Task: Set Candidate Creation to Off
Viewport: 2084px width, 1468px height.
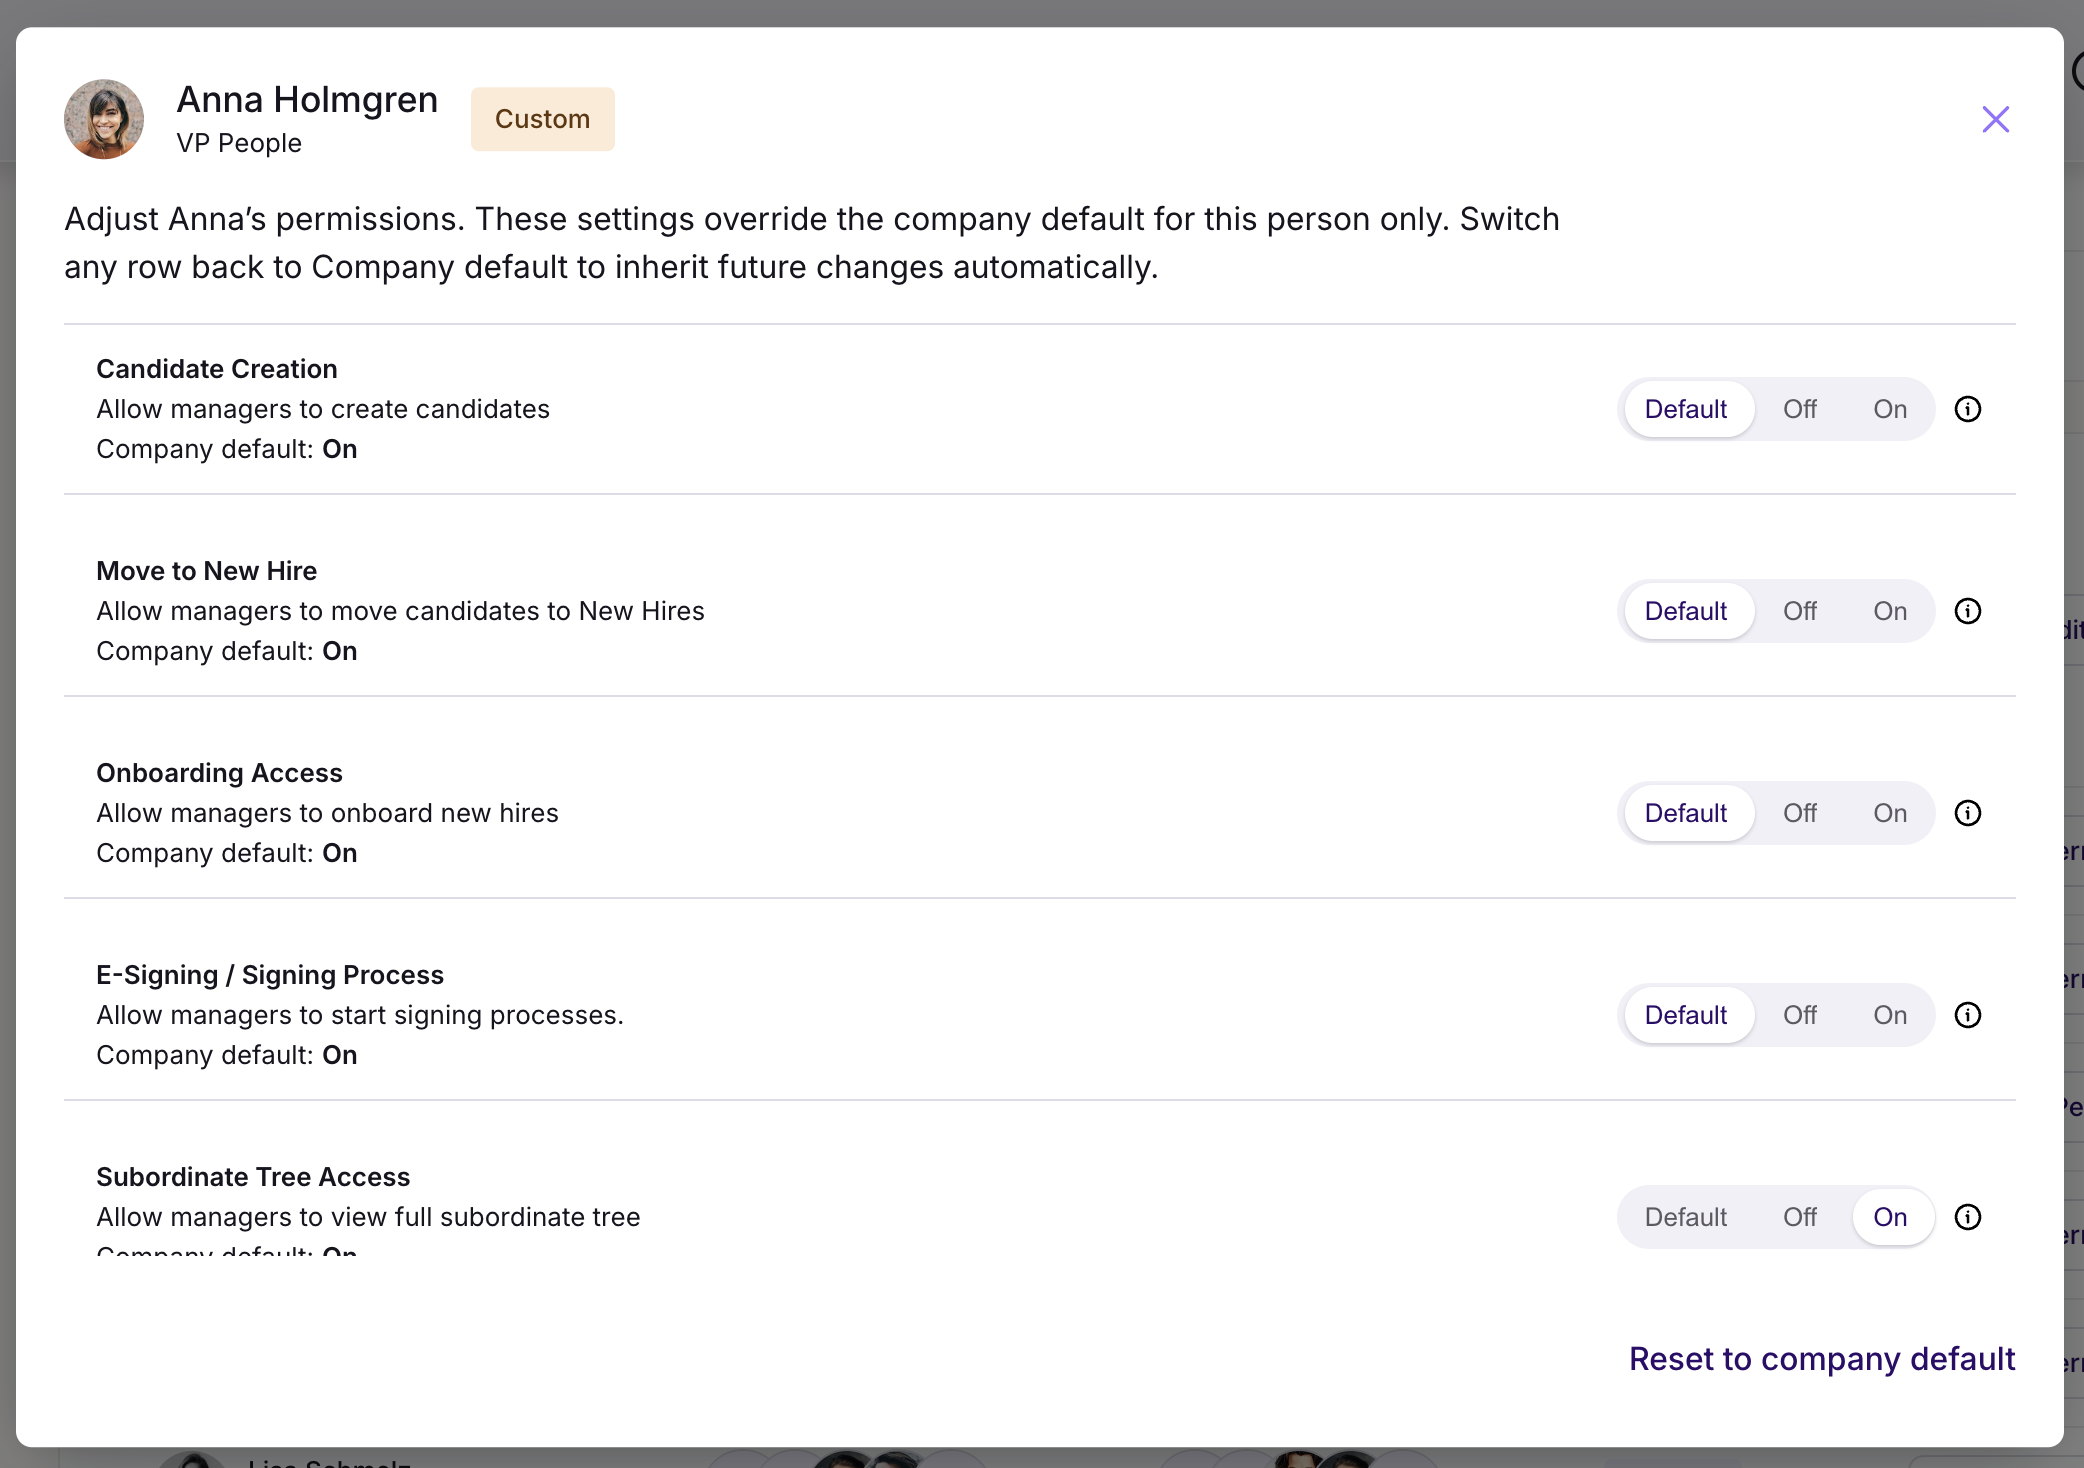Action: [1799, 409]
